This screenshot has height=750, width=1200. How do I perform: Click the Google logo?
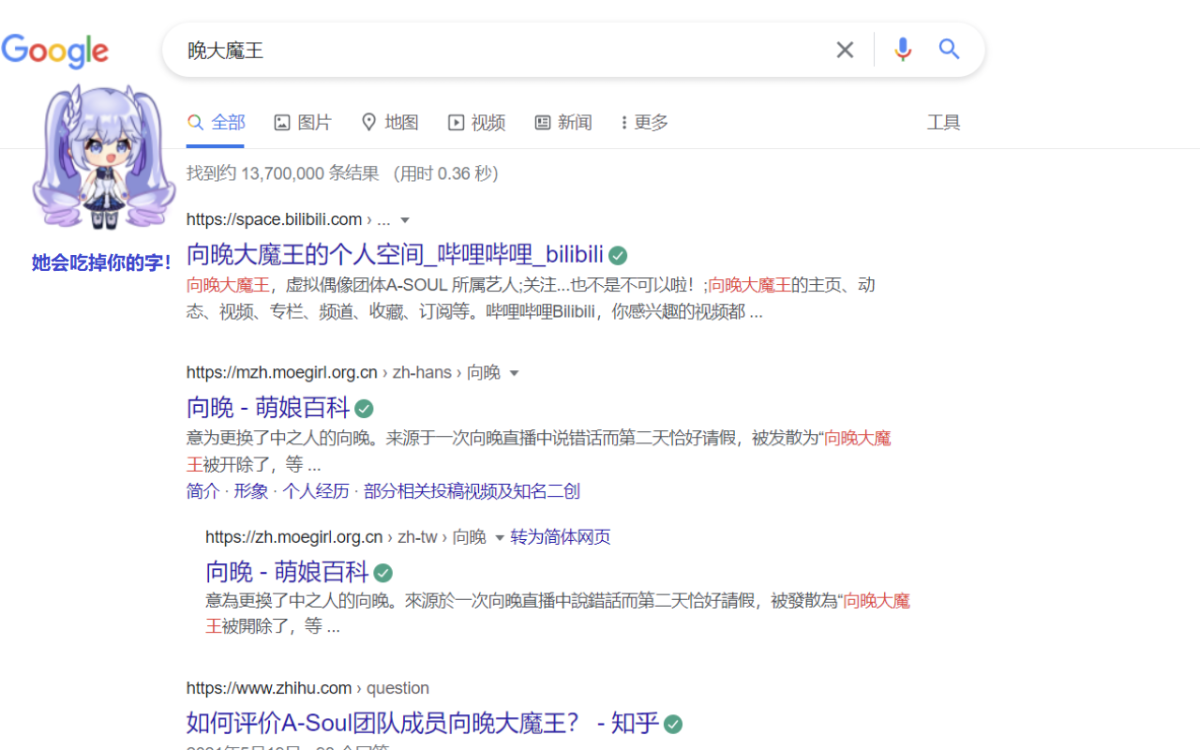(55, 50)
